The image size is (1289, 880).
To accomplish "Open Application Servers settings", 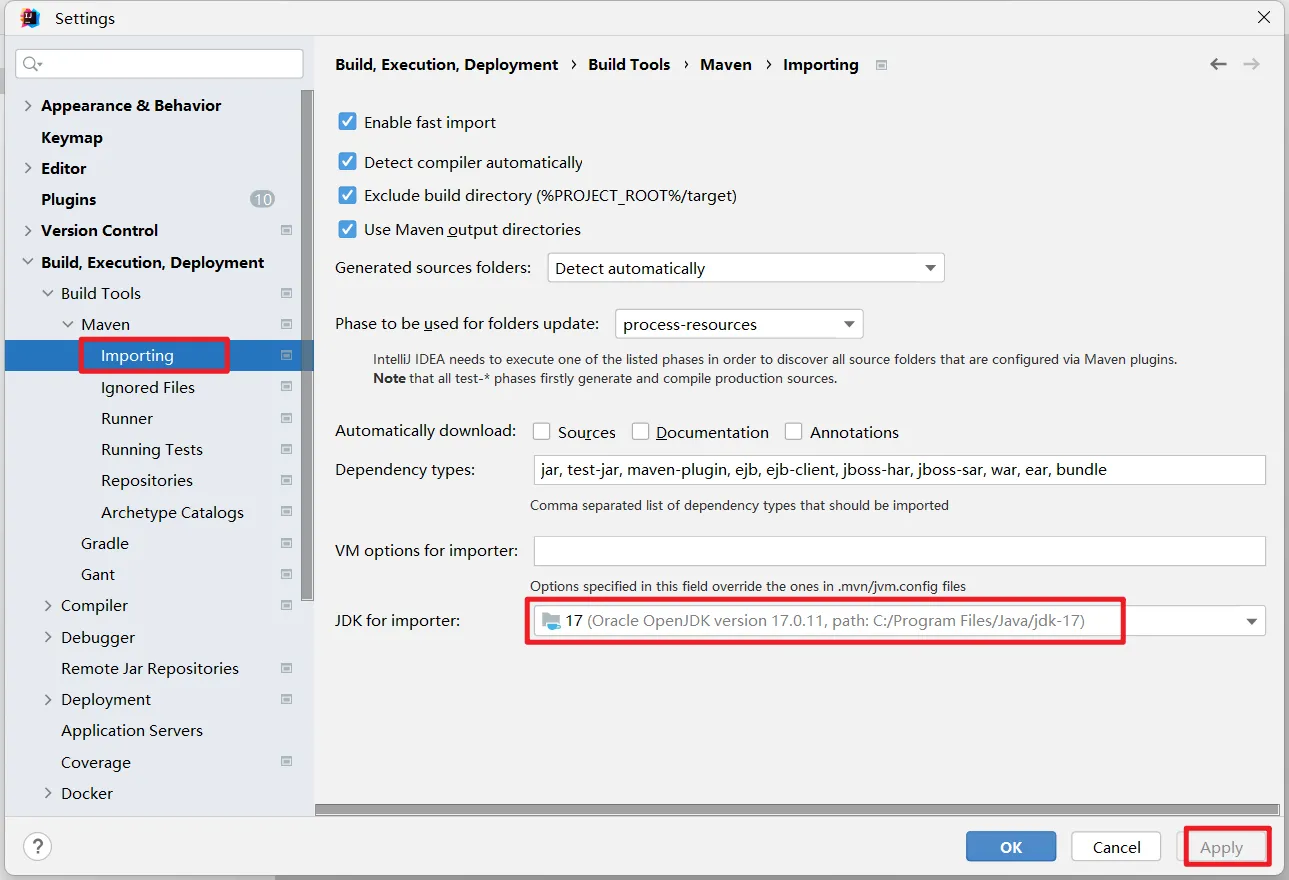I will coord(132,730).
